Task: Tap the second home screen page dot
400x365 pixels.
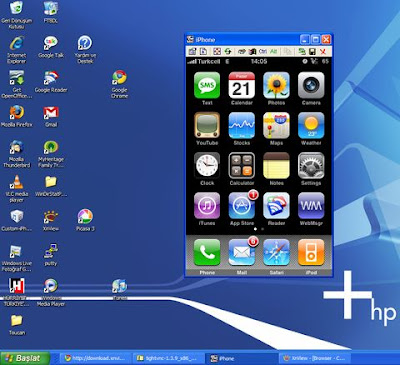Action: [262, 229]
